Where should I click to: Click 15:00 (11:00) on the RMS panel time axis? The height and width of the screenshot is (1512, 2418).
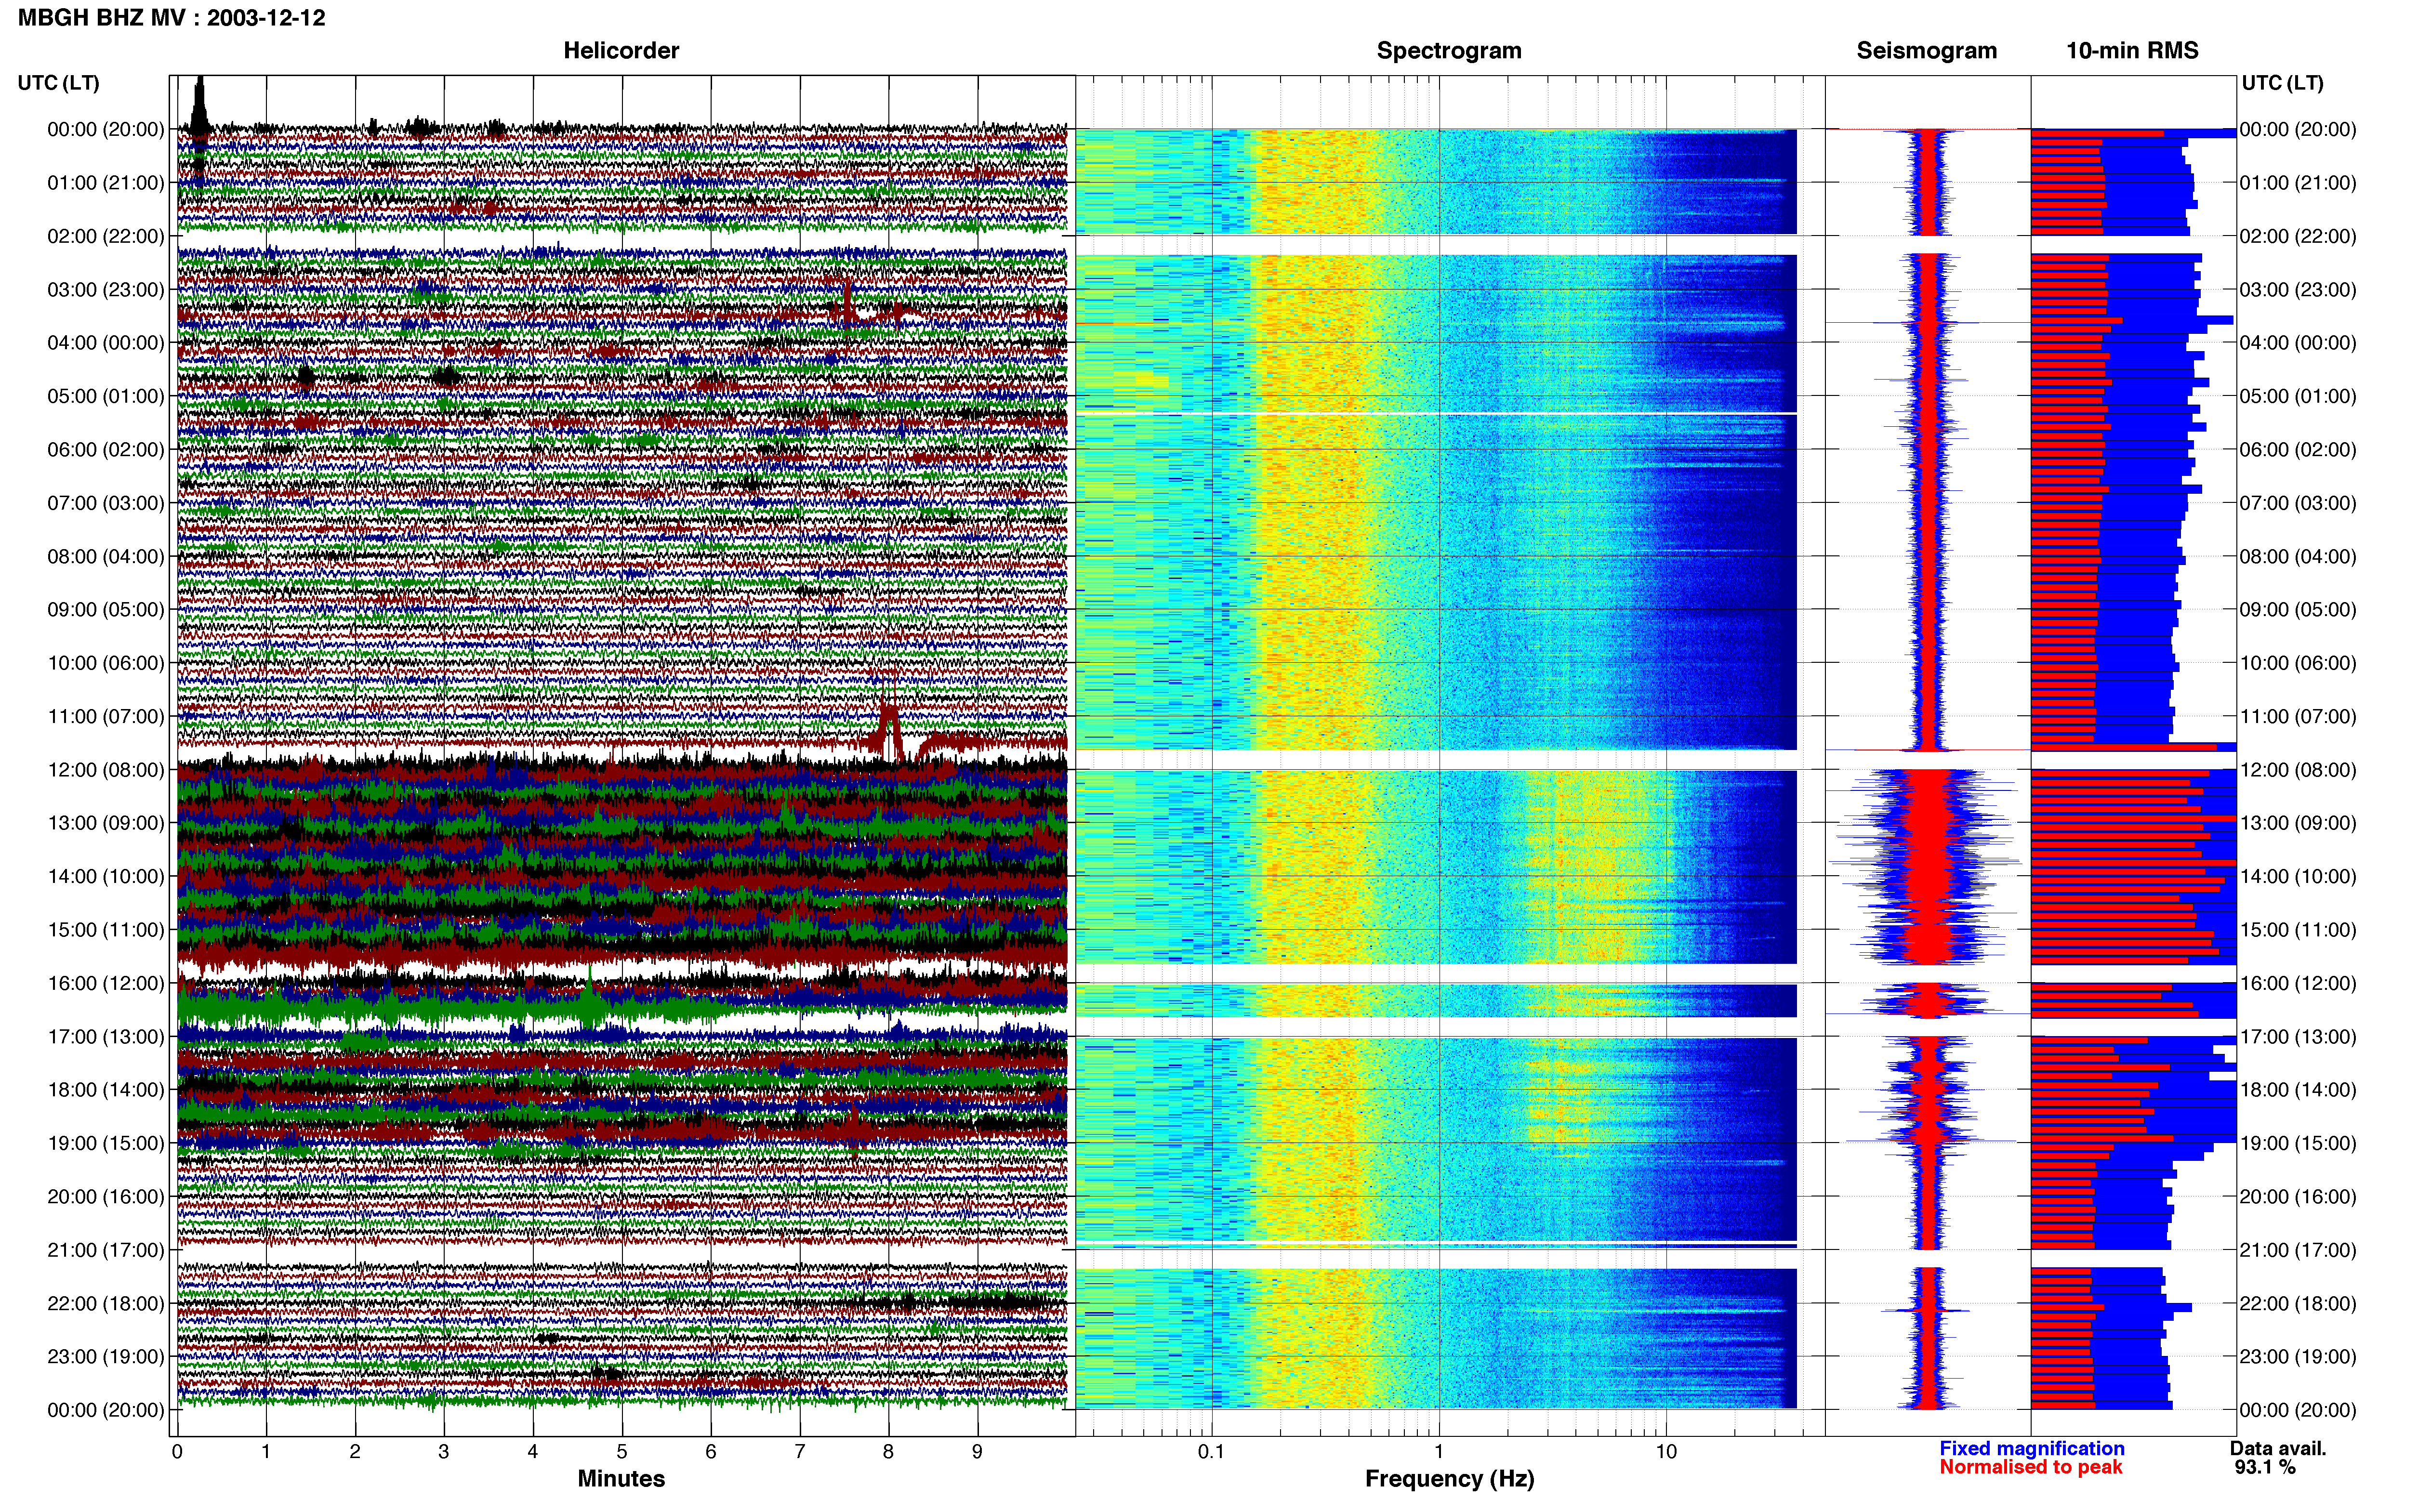(2298, 930)
